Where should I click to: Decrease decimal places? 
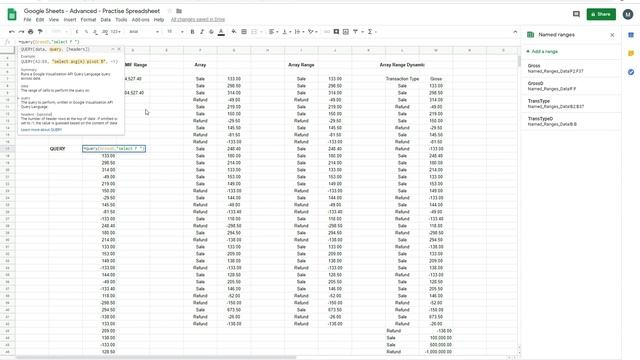coord(95,31)
